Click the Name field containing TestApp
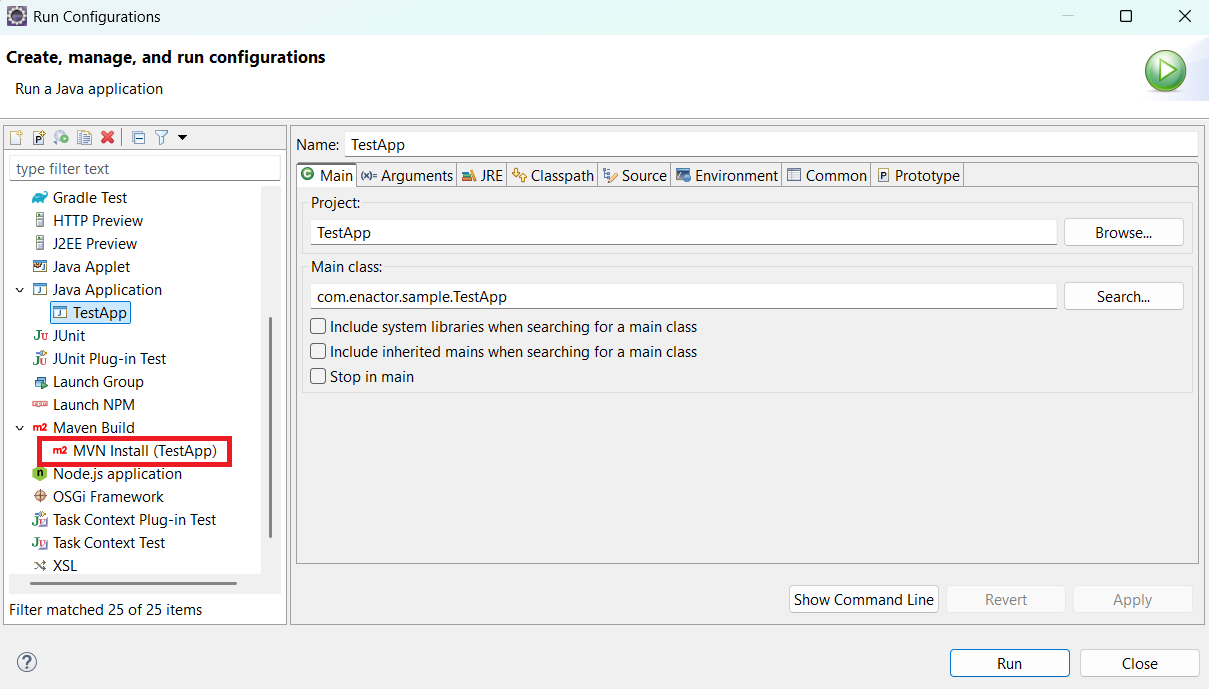The width and height of the screenshot is (1209, 689). tap(771, 145)
